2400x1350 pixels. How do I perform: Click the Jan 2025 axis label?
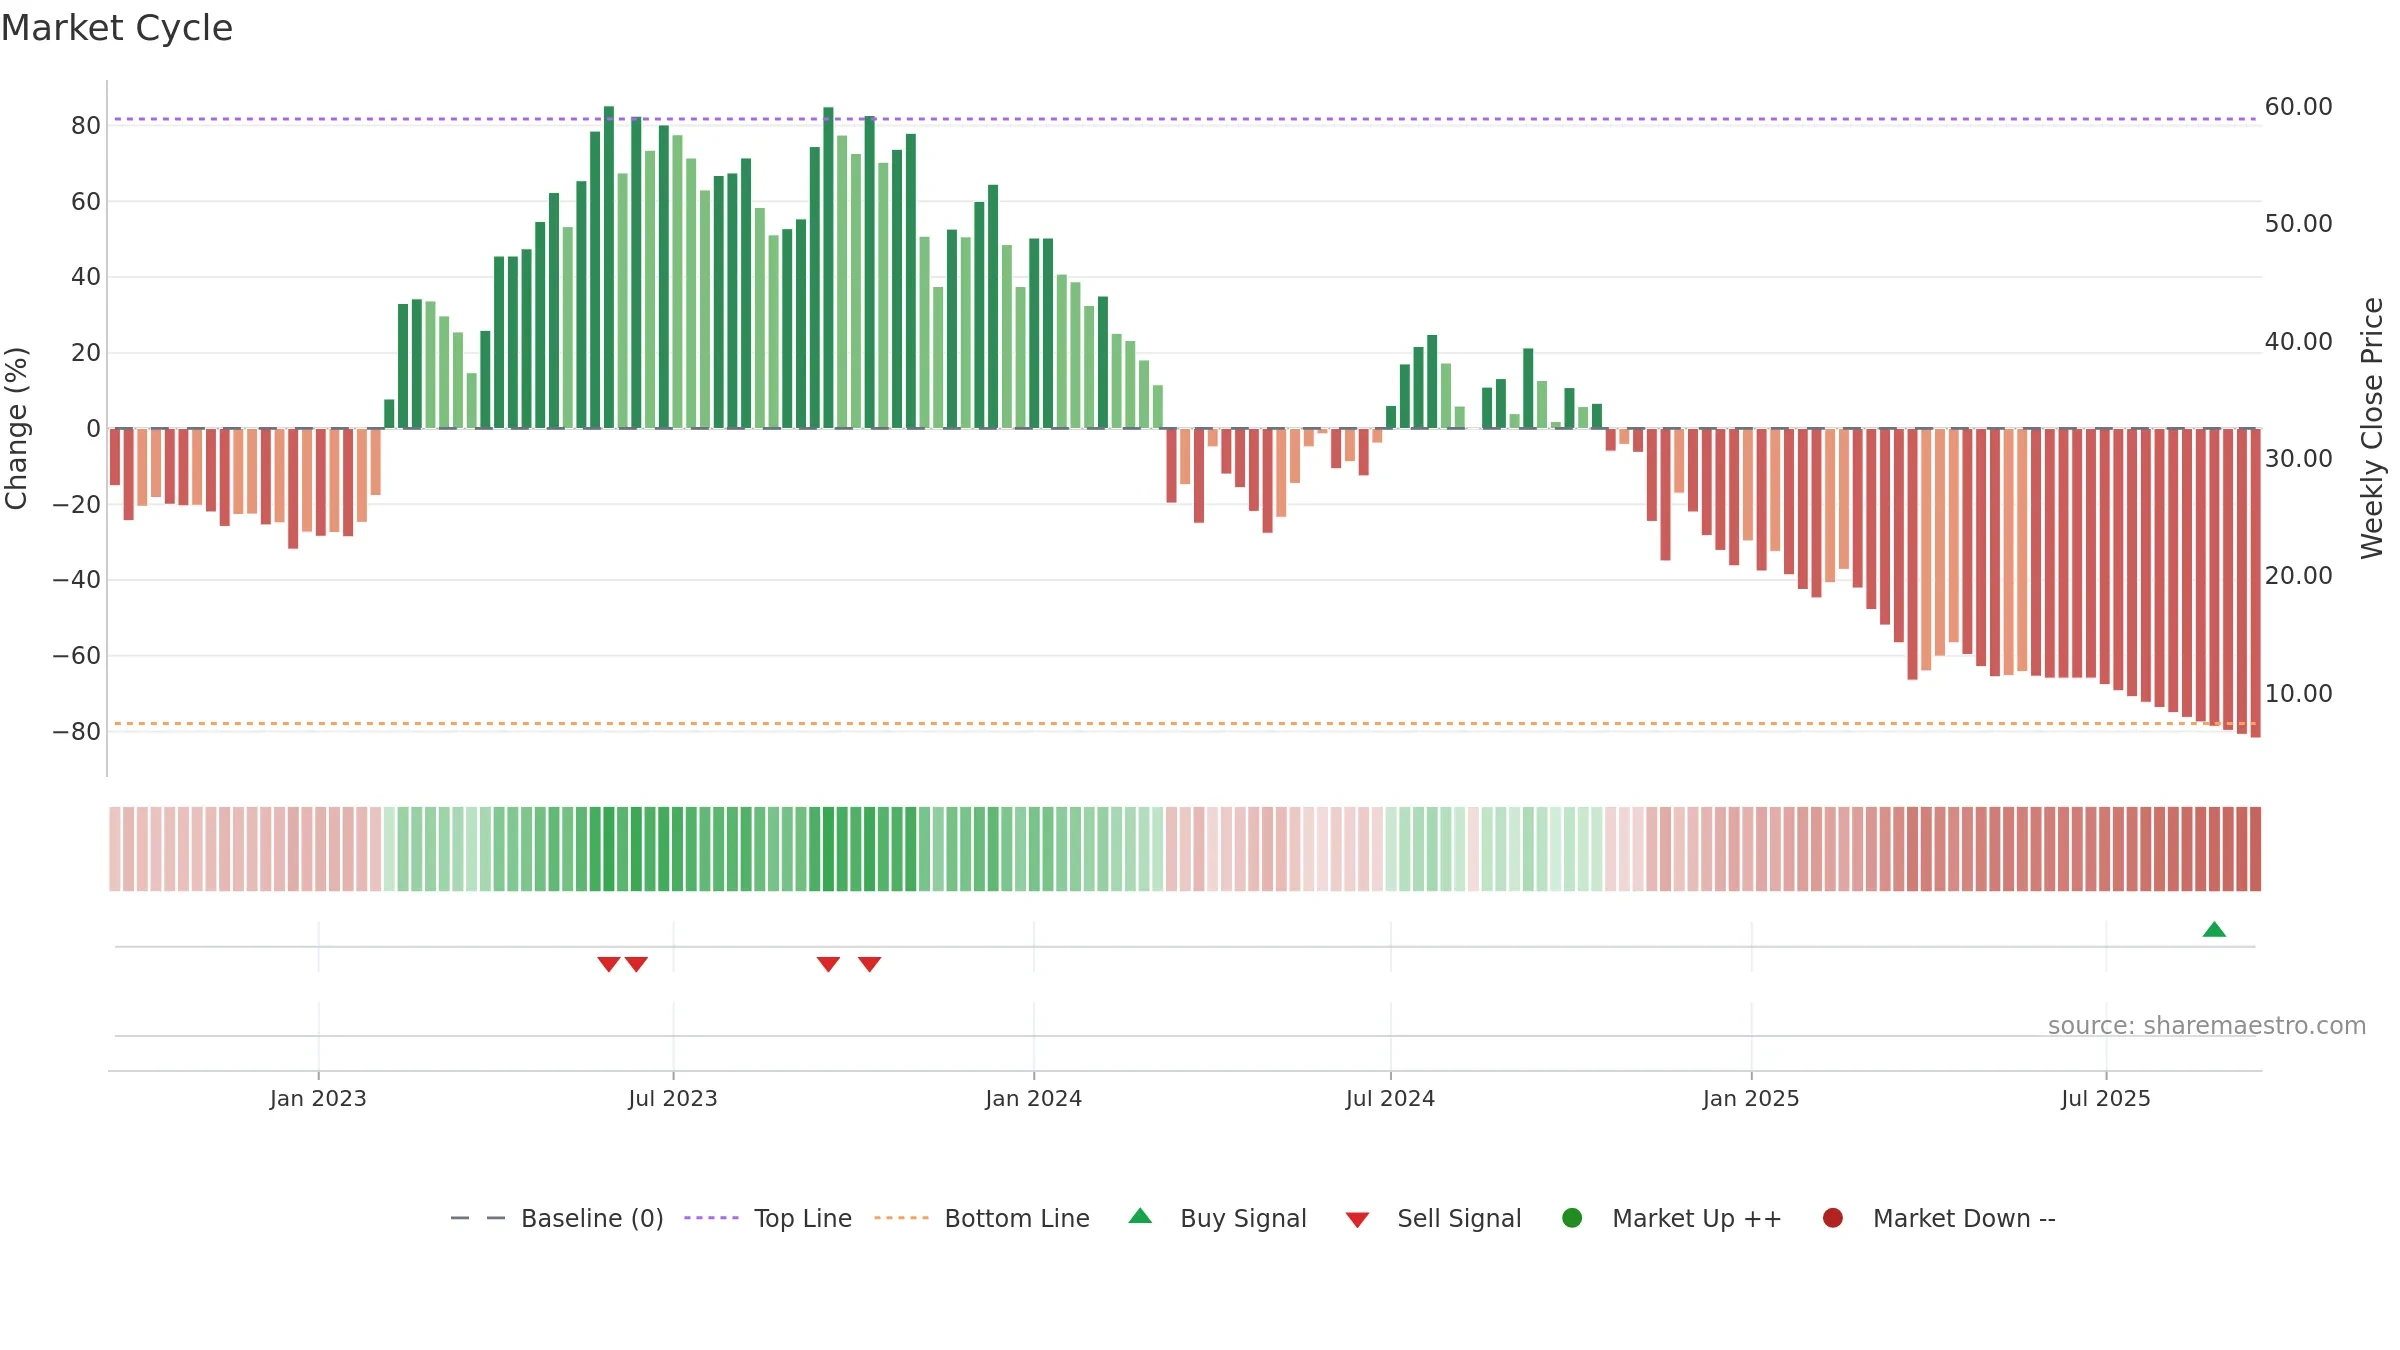(x=1751, y=1098)
